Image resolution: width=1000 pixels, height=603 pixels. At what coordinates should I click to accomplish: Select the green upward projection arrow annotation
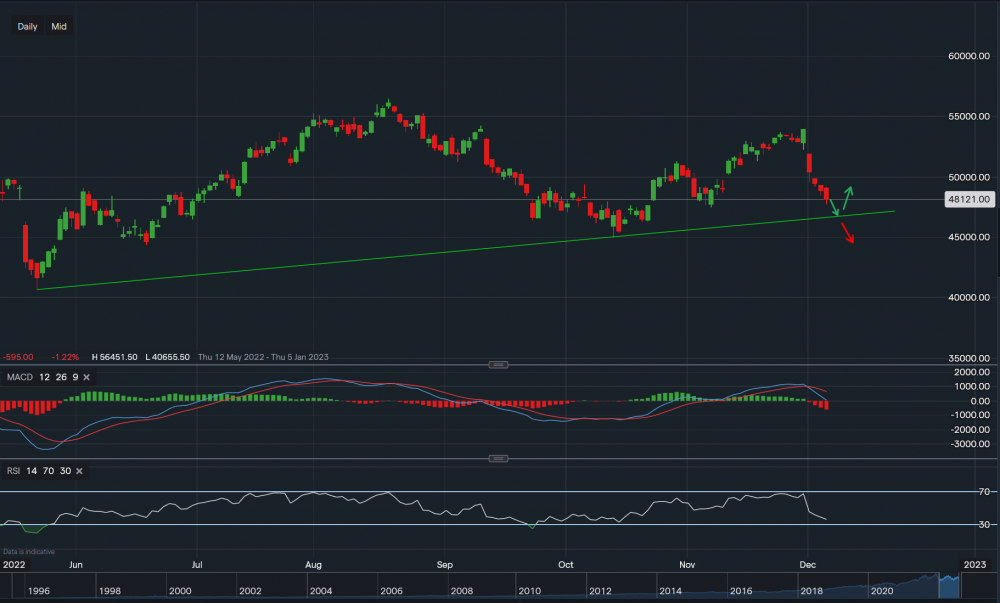tap(845, 197)
